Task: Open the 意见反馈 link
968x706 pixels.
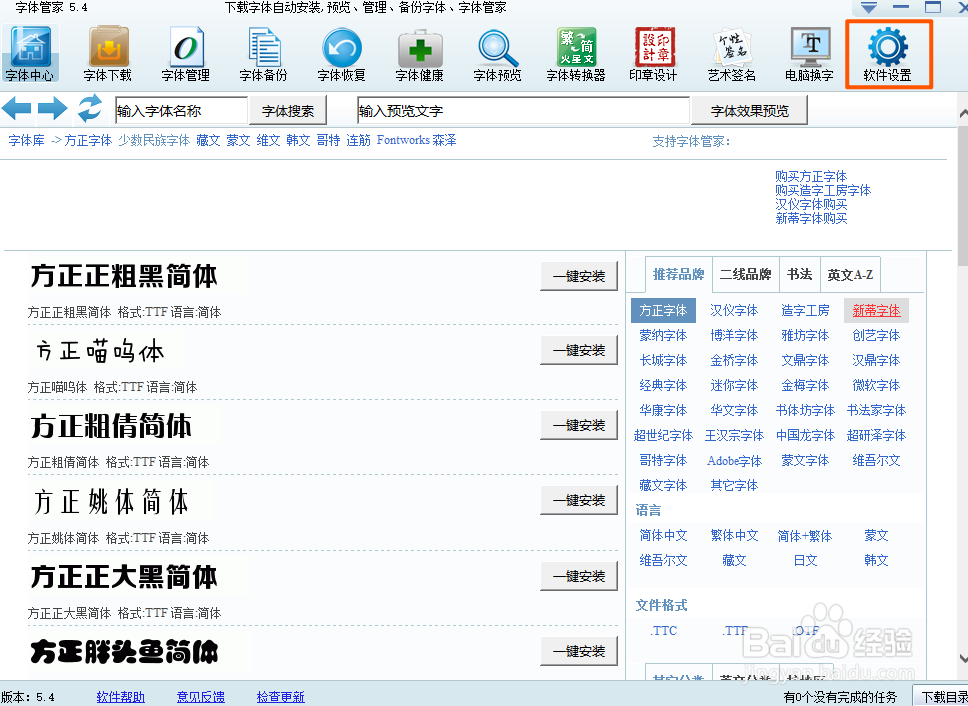Action: pyautogui.click(x=201, y=697)
